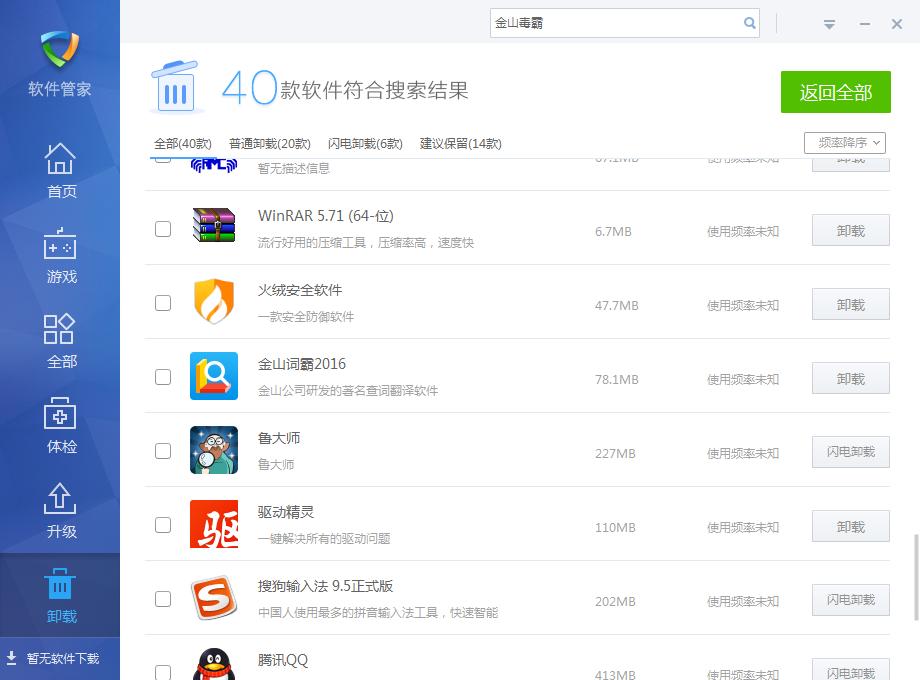
Task: Uninstall 金山词霸2016 via its 卸载 button
Action: [x=850, y=378]
